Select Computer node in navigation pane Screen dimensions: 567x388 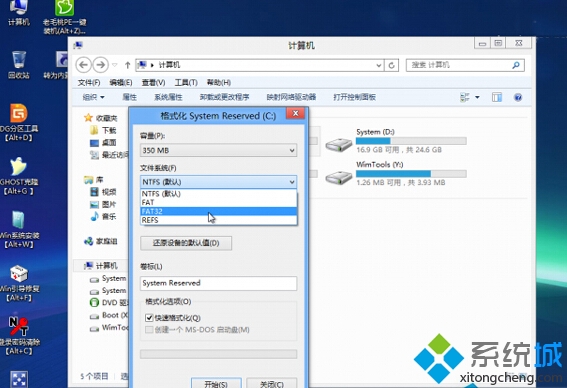(x=101, y=266)
